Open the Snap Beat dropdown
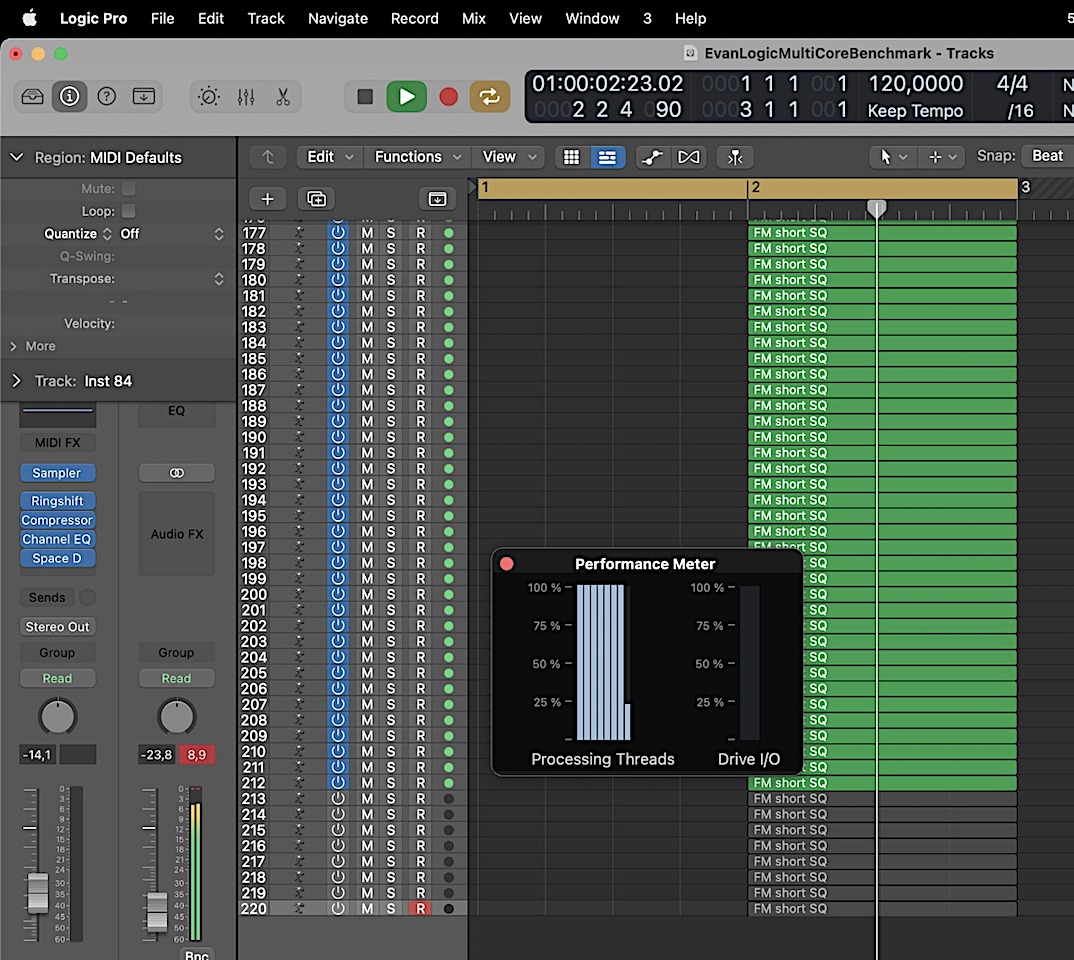 click(1047, 156)
